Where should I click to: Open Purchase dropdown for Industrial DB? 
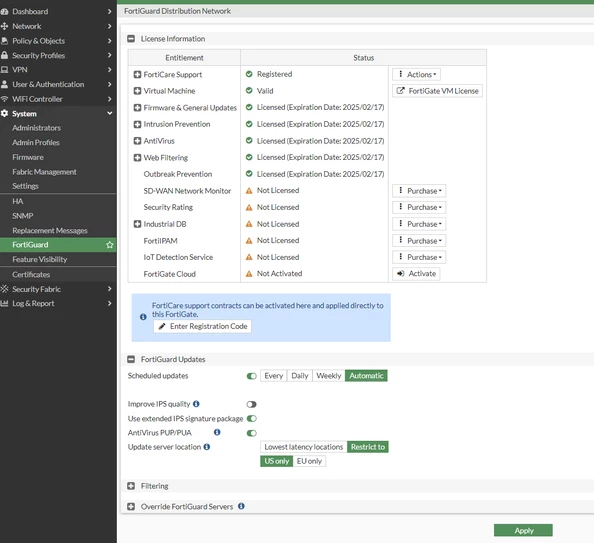click(419, 224)
